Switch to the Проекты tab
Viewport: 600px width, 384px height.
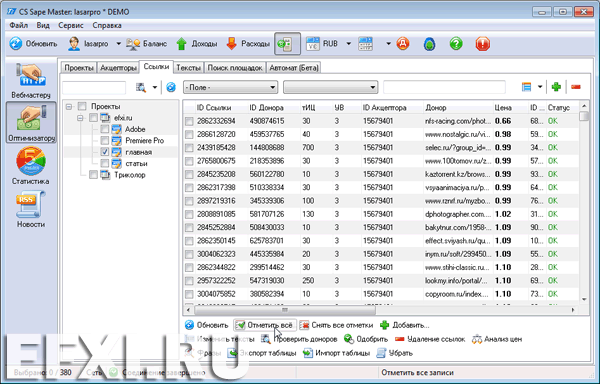pos(79,68)
